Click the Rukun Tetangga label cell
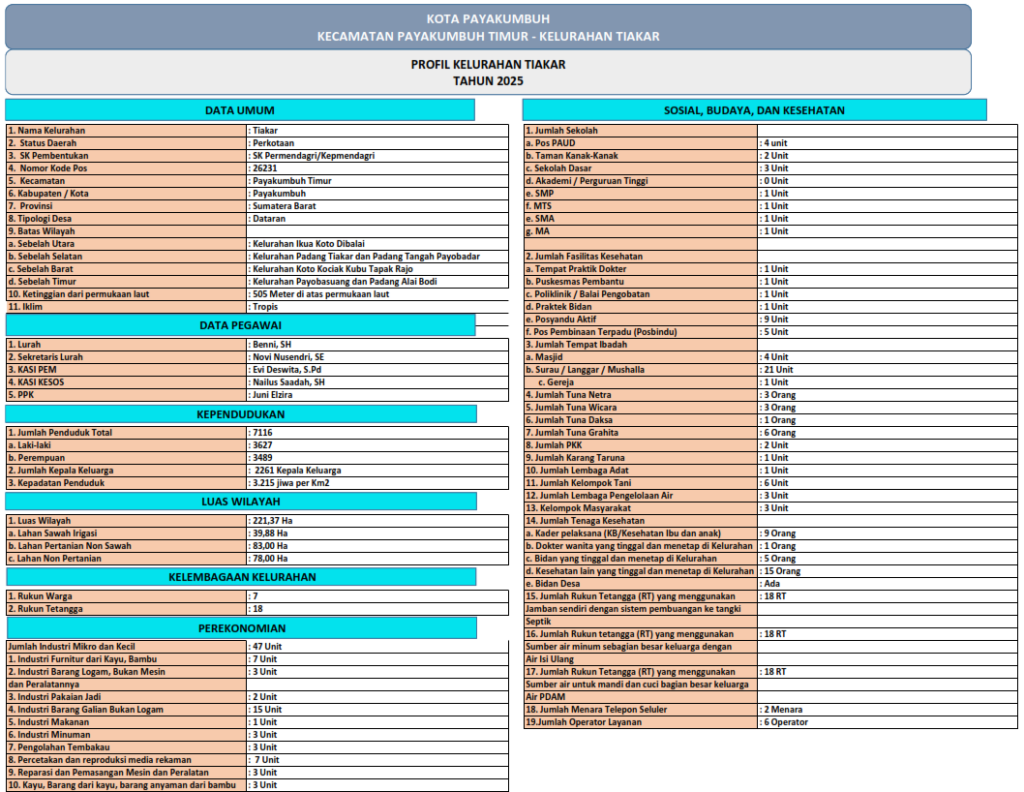Viewport: 1024px width, 792px height. click(x=126, y=609)
